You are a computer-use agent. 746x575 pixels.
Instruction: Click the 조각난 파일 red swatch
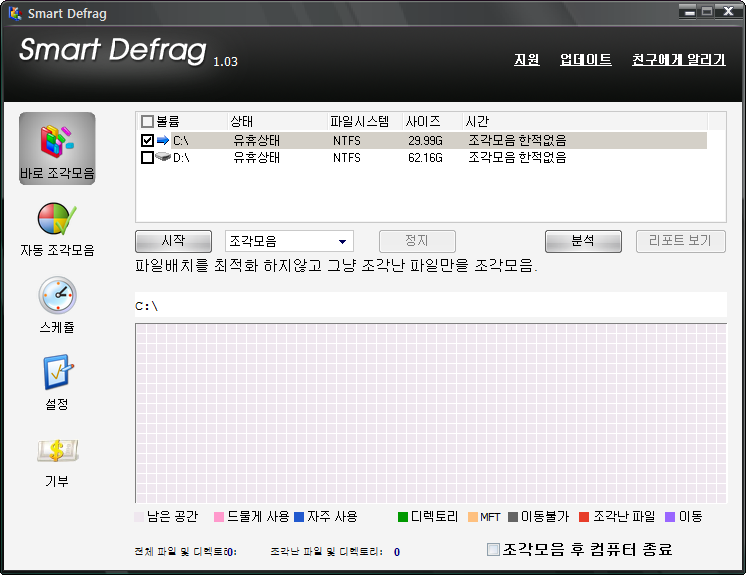tap(584, 517)
